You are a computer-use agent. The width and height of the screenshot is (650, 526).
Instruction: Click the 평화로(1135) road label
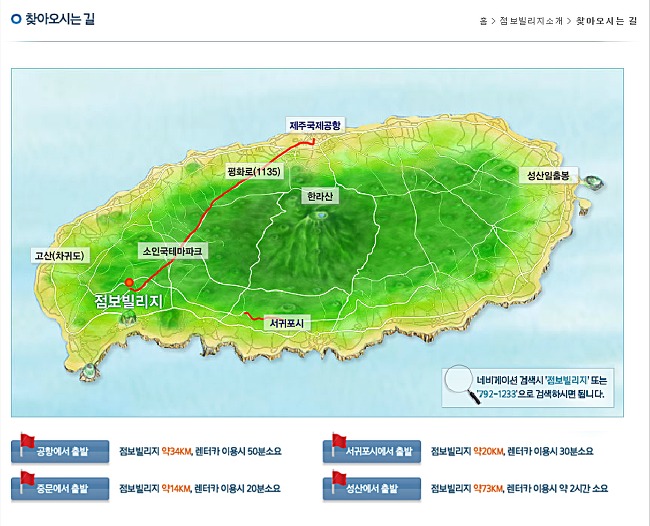[x=254, y=171]
